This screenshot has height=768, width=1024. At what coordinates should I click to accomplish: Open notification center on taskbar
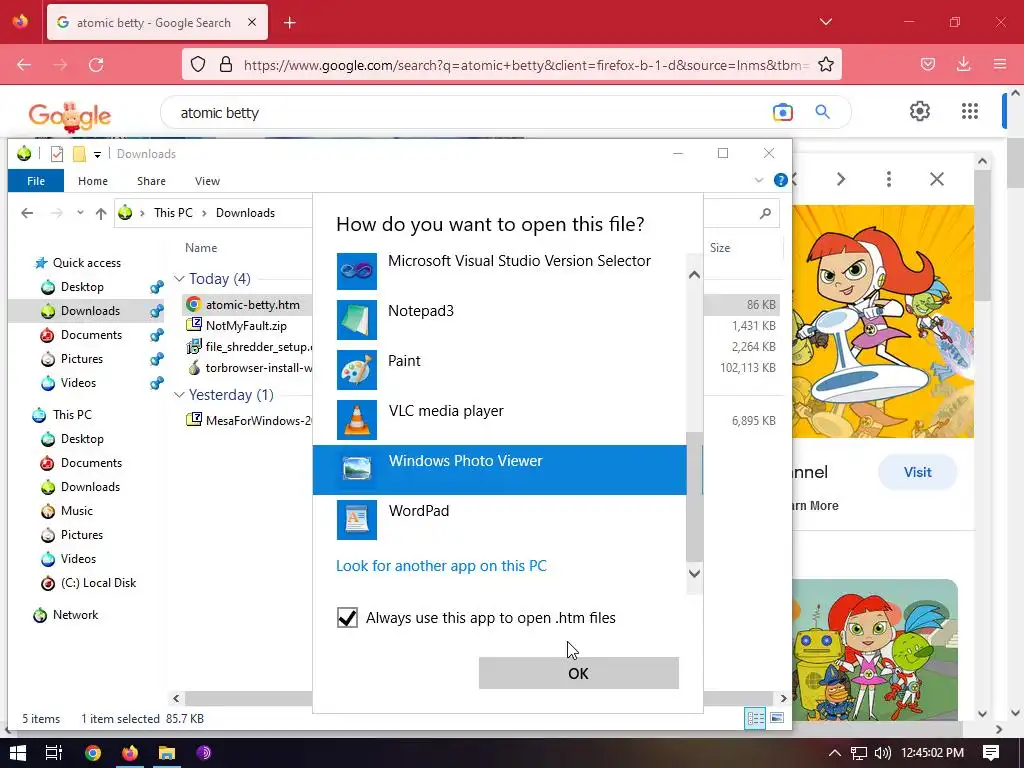pos(991,753)
